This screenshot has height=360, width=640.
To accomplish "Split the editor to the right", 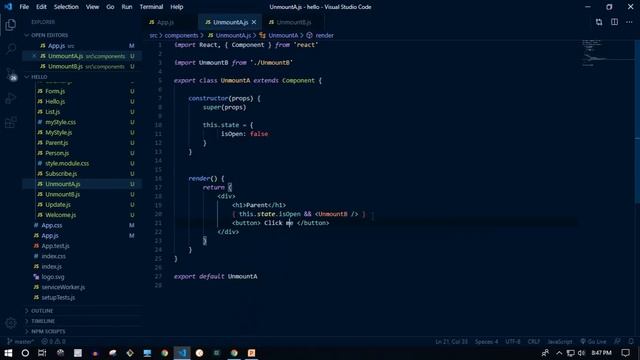I will coord(614,22).
